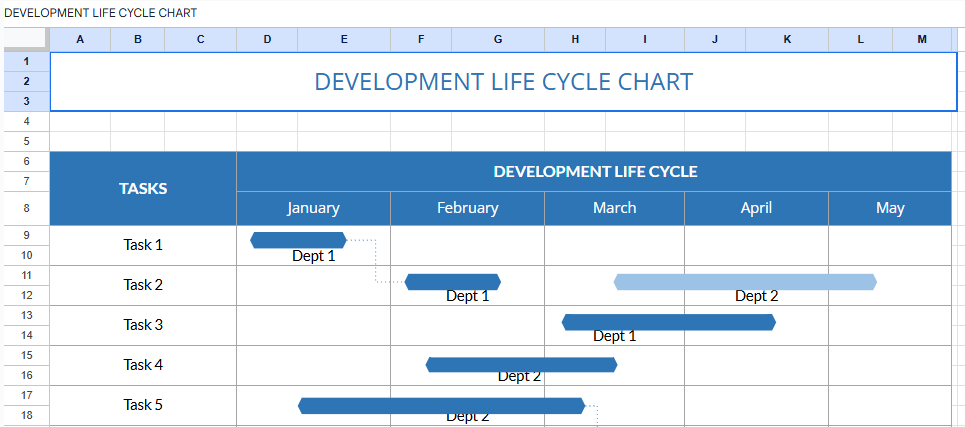Select column A header
This screenshot has width=965, height=427.
[80, 39]
